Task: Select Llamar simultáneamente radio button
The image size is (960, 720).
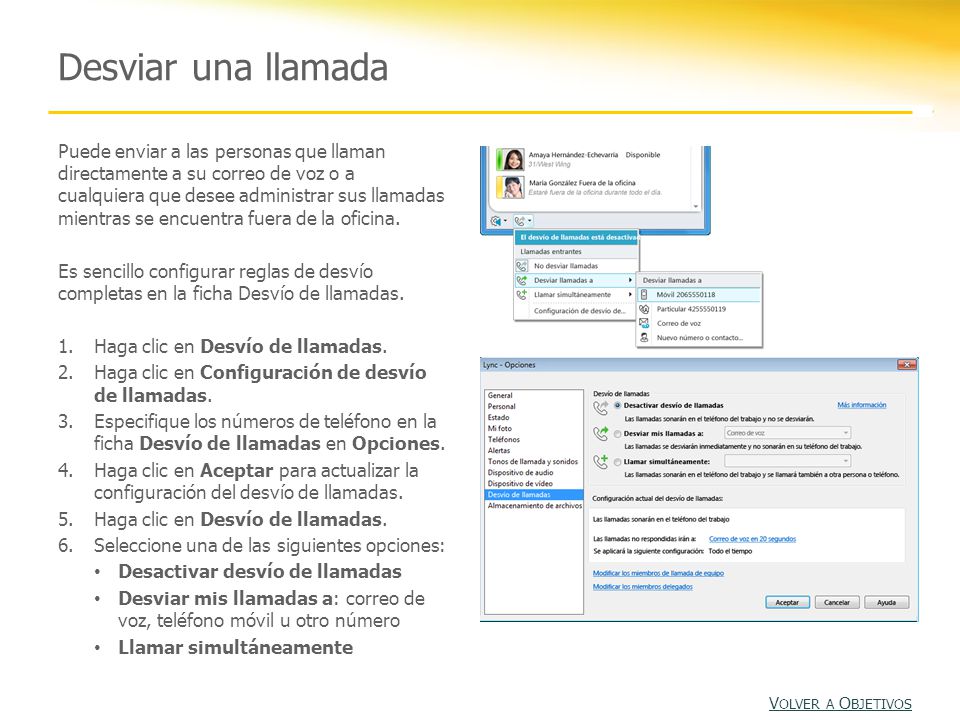Action: tap(618, 462)
